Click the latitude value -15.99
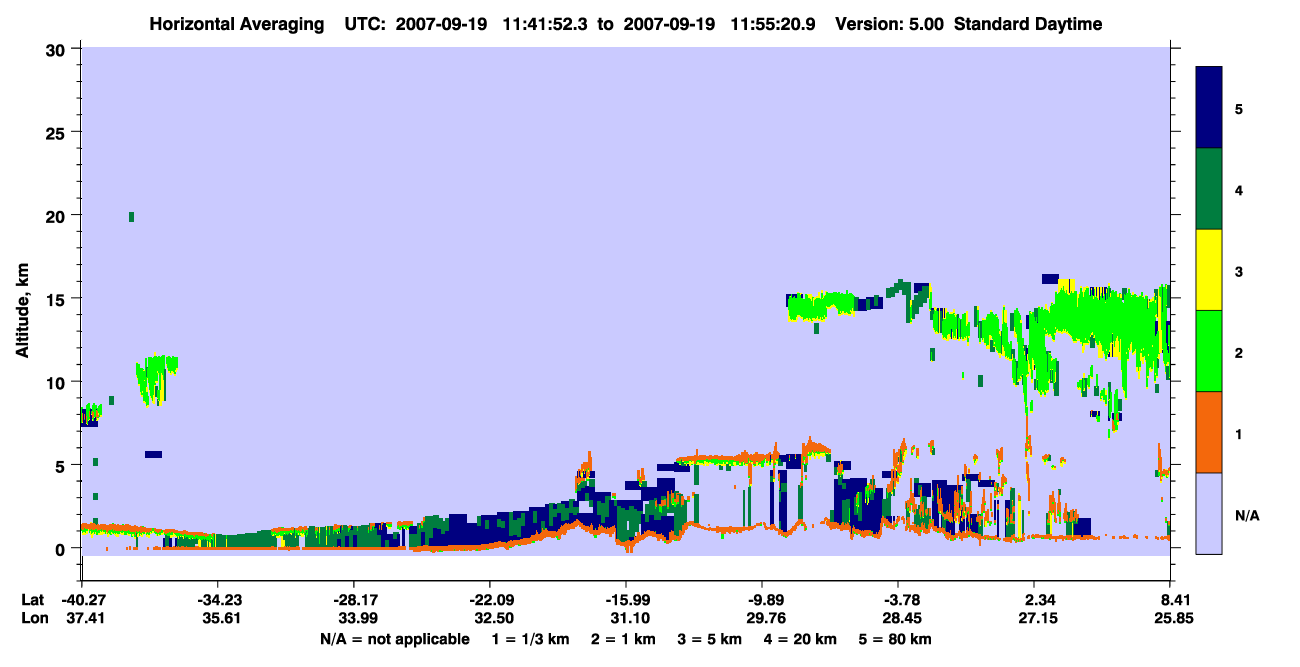 (x=626, y=600)
